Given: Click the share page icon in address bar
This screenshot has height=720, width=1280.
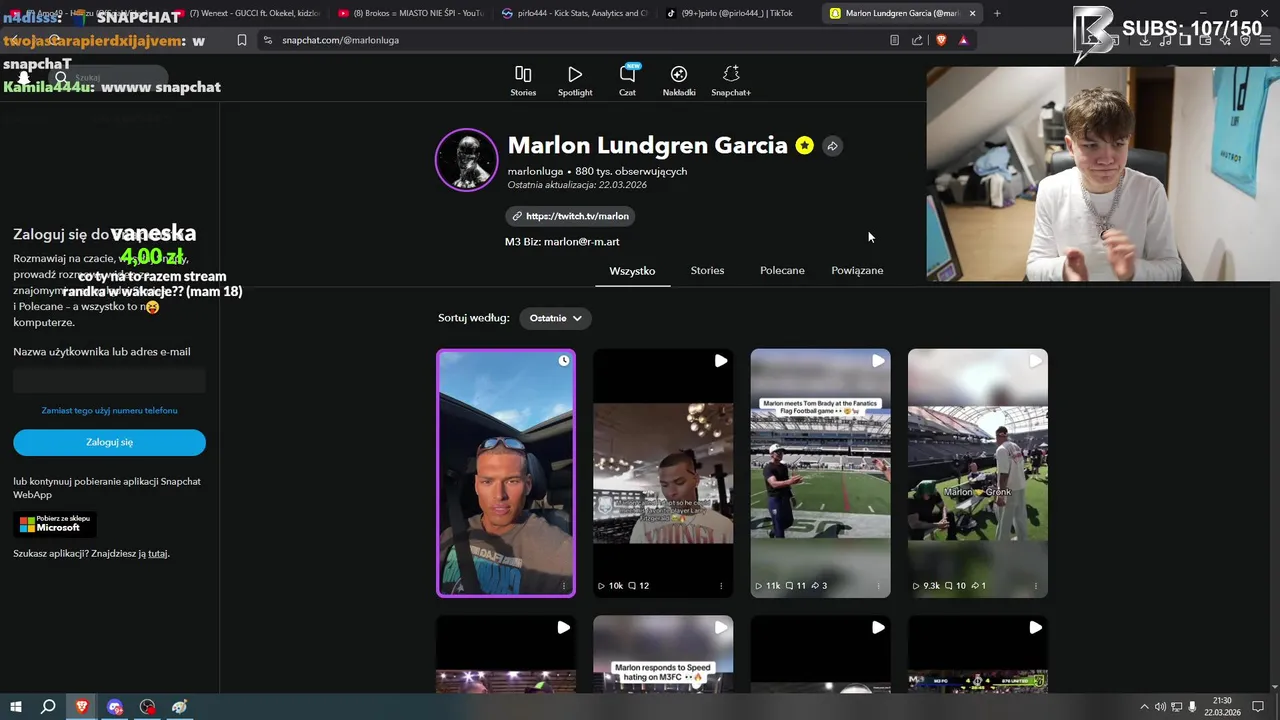Looking at the screenshot, I should (917, 40).
